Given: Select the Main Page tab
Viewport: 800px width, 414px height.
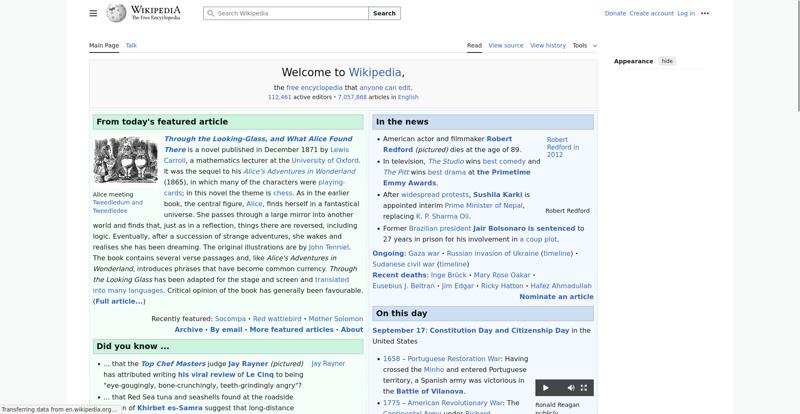Looking at the screenshot, I should [104, 45].
